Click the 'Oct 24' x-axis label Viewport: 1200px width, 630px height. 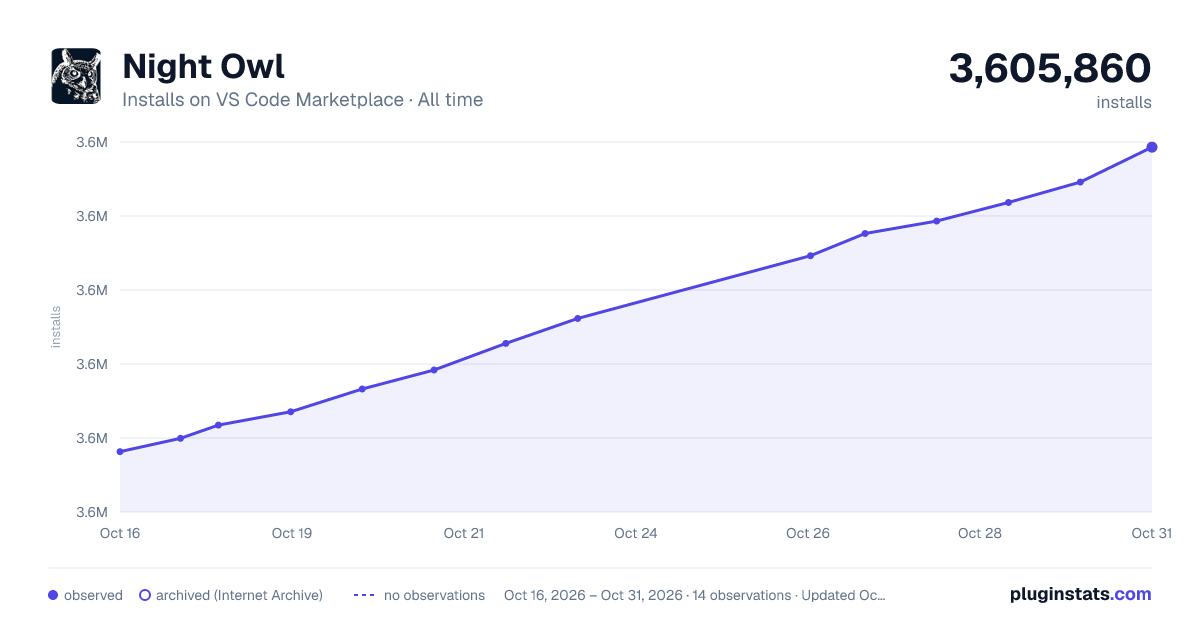tap(636, 533)
